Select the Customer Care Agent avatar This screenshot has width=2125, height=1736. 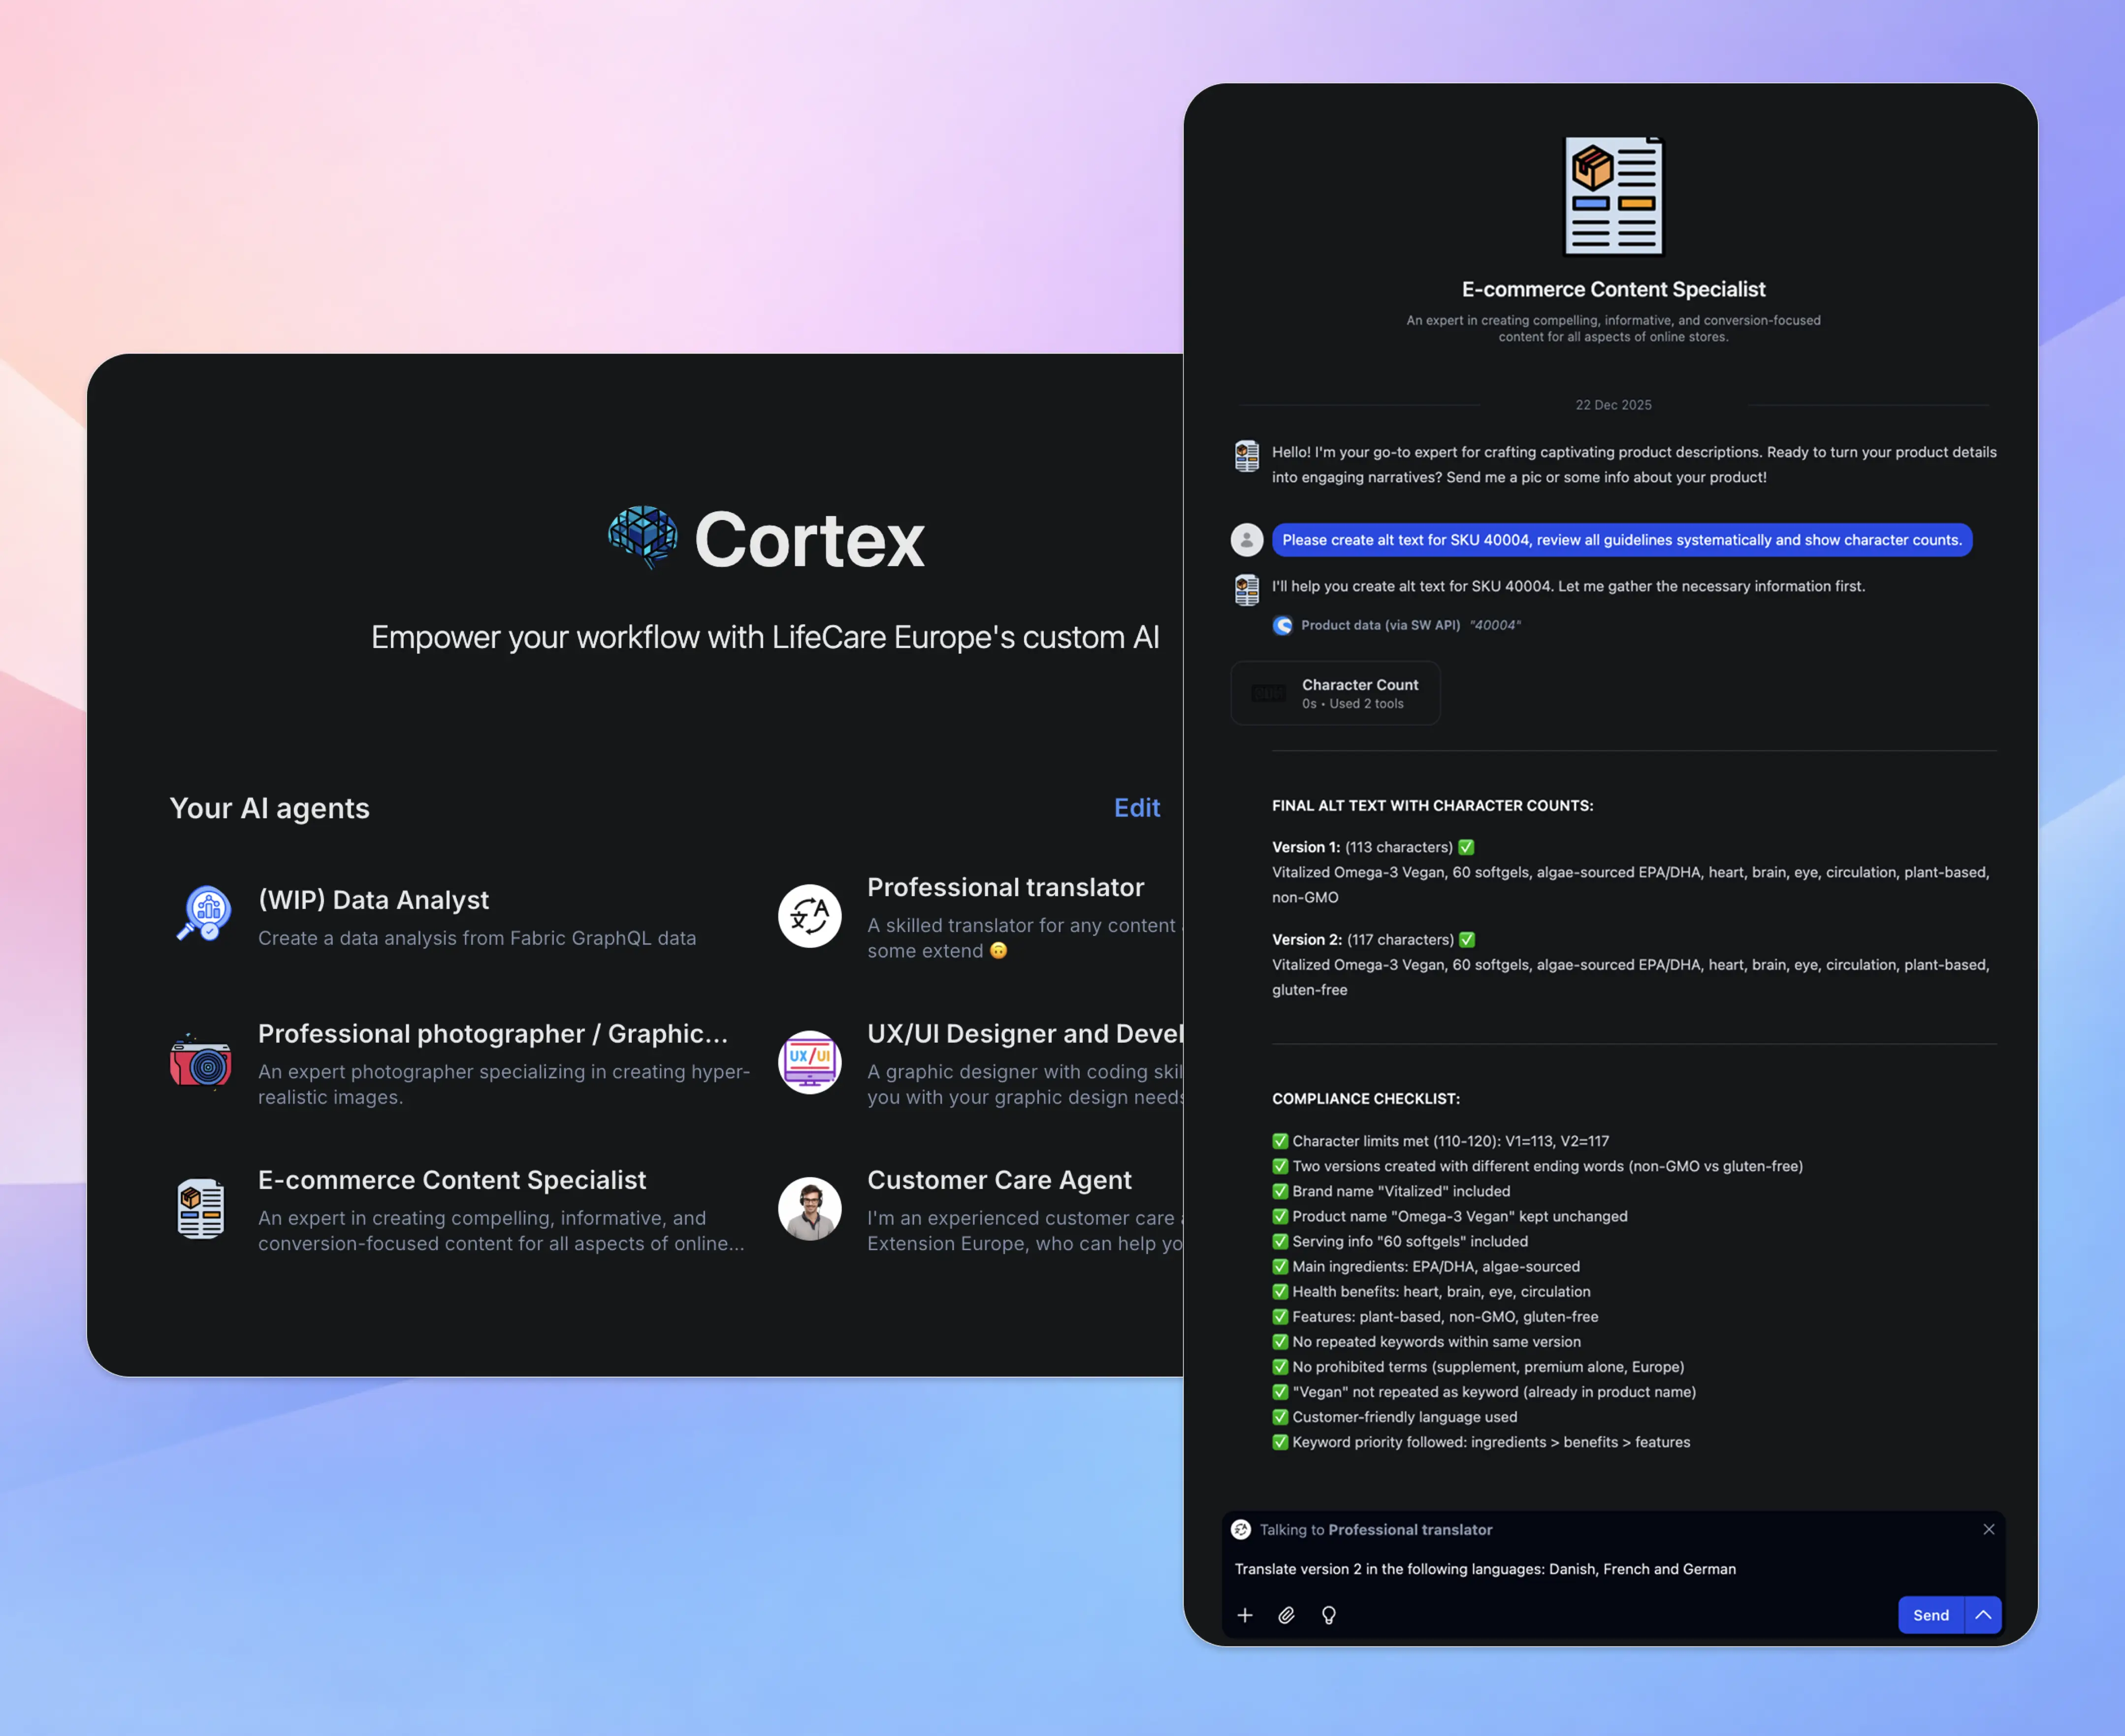point(810,1209)
